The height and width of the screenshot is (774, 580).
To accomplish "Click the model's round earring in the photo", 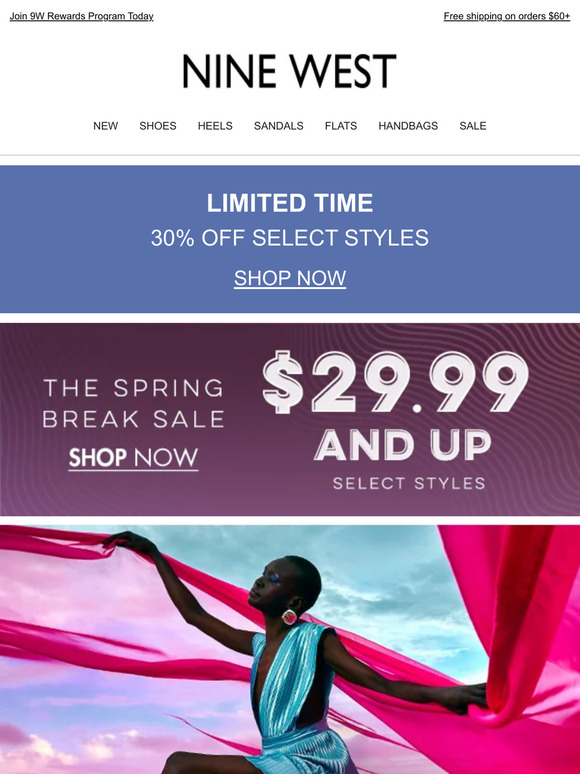I will (289, 617).
